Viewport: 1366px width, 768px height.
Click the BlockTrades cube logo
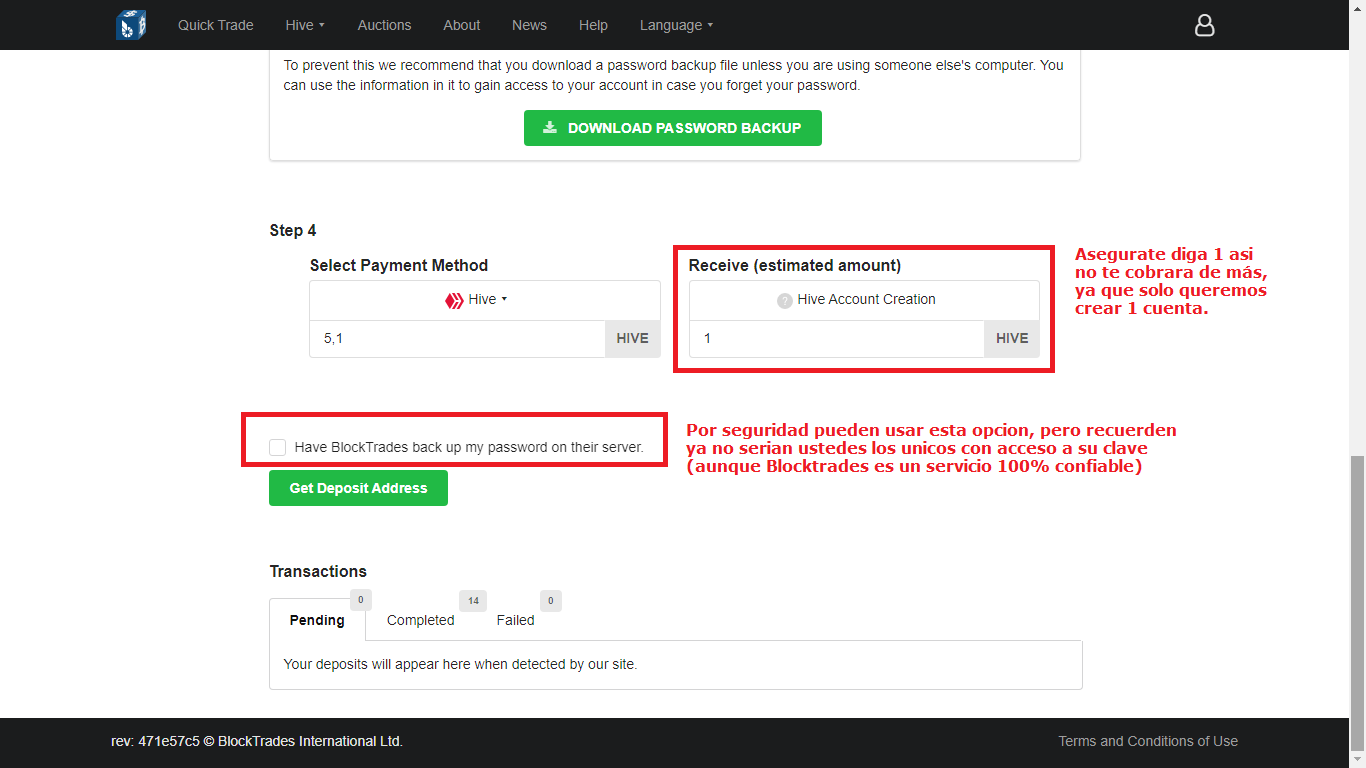pos(131,24)
